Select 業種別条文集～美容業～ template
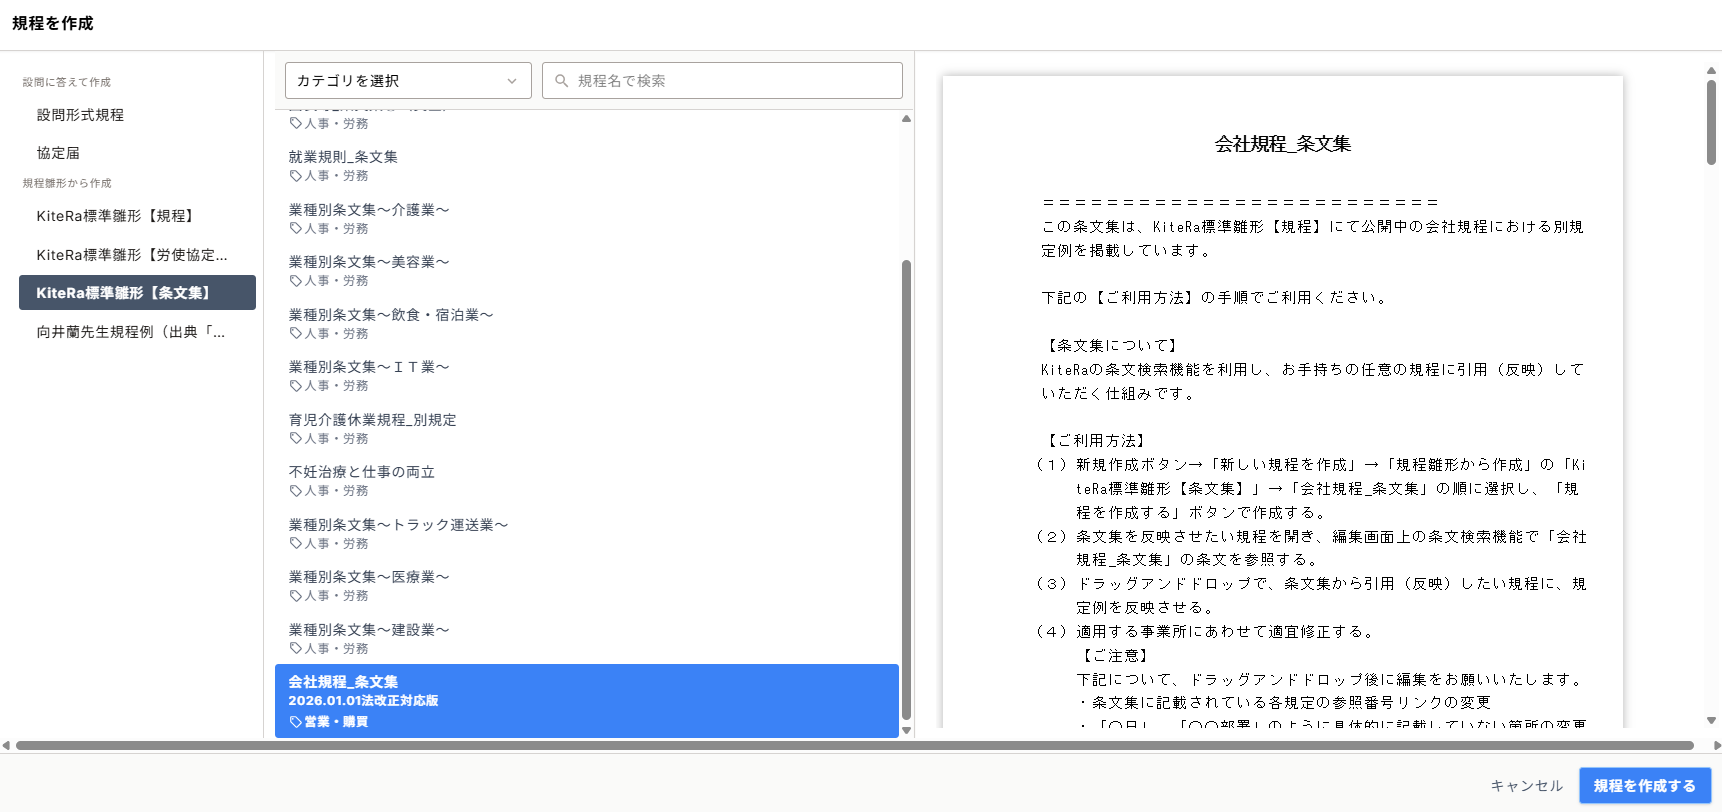 pos(587,271)
